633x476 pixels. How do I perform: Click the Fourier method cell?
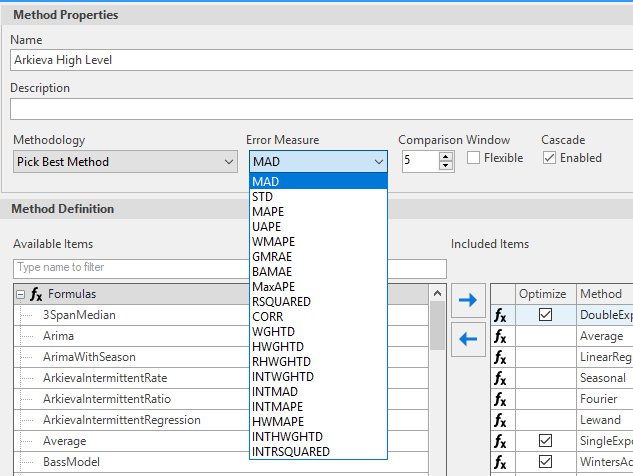[x=605, y=399]
